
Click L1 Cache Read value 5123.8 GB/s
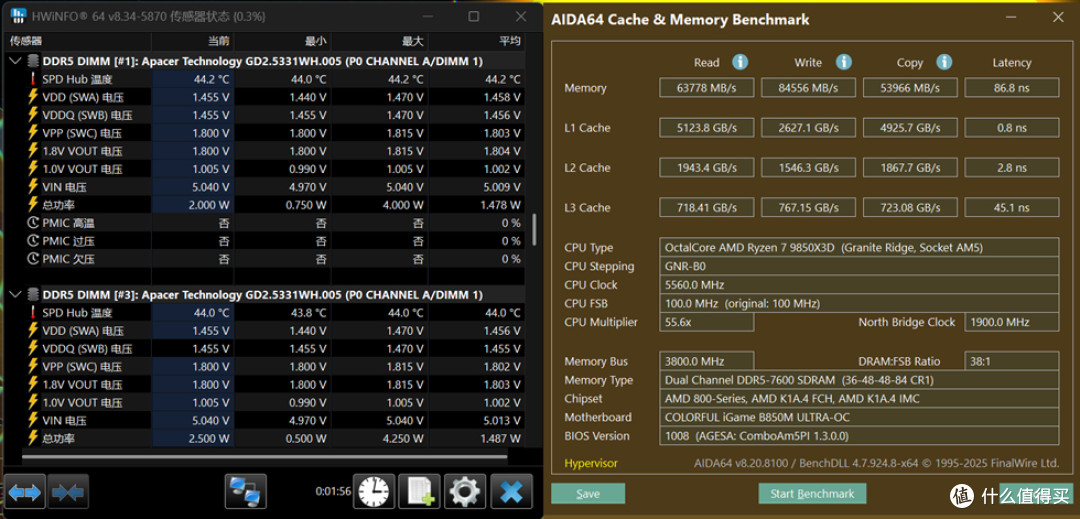click(707, 127)
